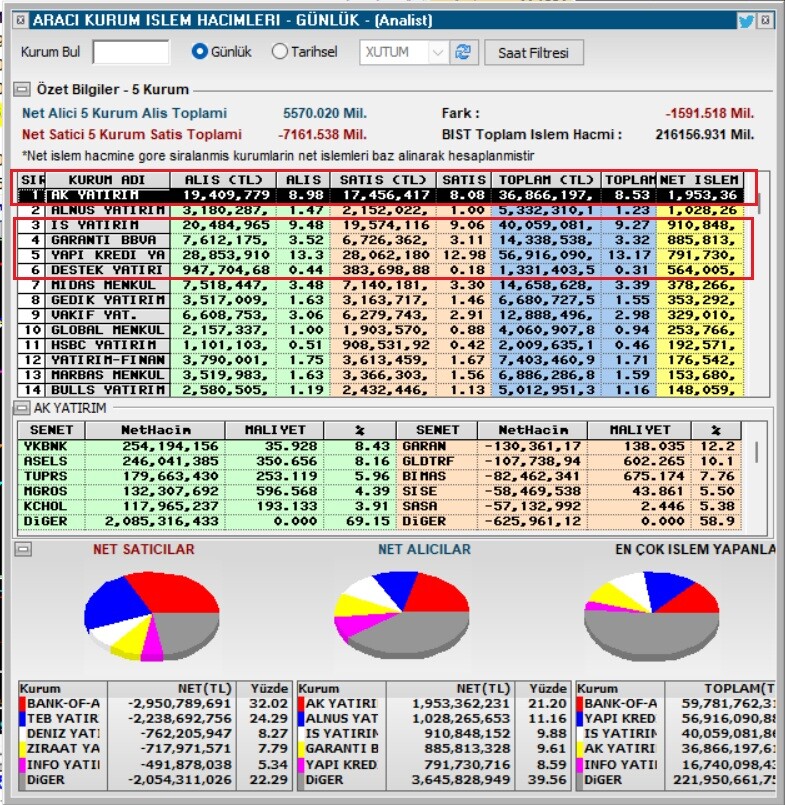
Task: Click the refresh icon beside XUTUM
Action: coord(462,53)
